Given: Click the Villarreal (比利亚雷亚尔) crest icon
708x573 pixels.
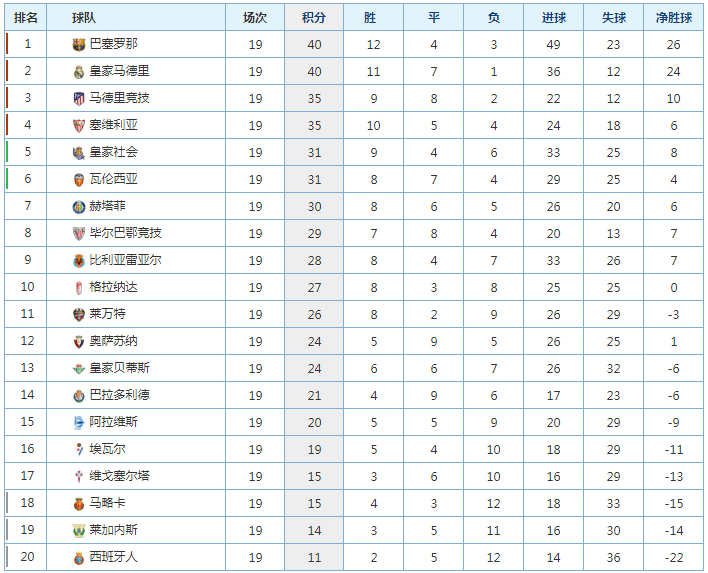Looking at the screenshot, I should point(79,261).
